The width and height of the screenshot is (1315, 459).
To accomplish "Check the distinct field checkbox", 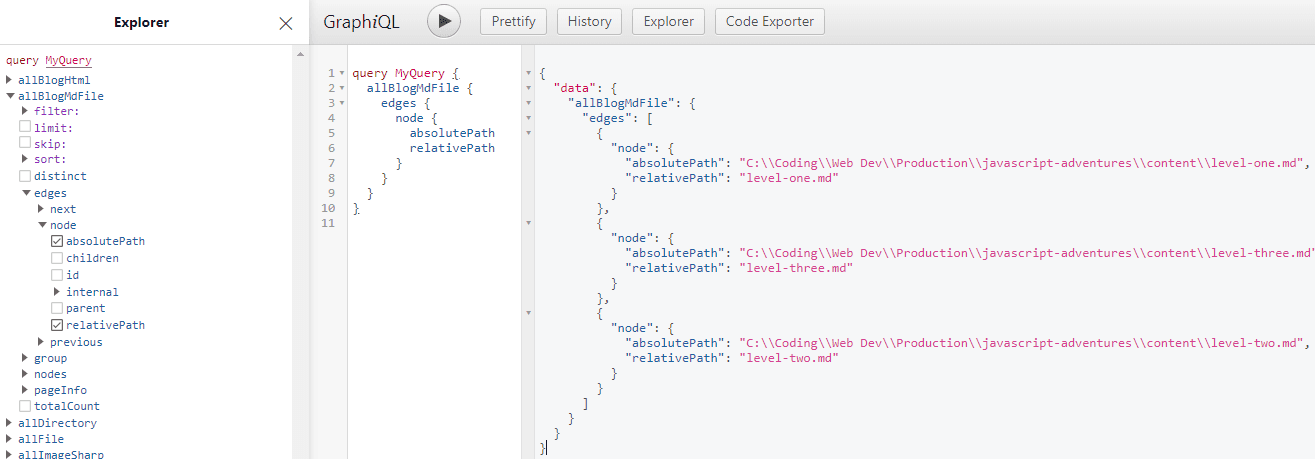I will point(25,176).
